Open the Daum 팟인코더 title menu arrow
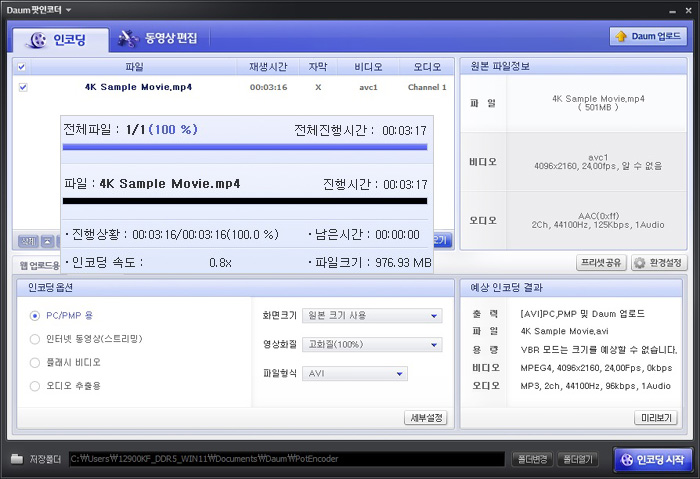The height and width of the screenshot is (479, 700). [x=68, y=10]
